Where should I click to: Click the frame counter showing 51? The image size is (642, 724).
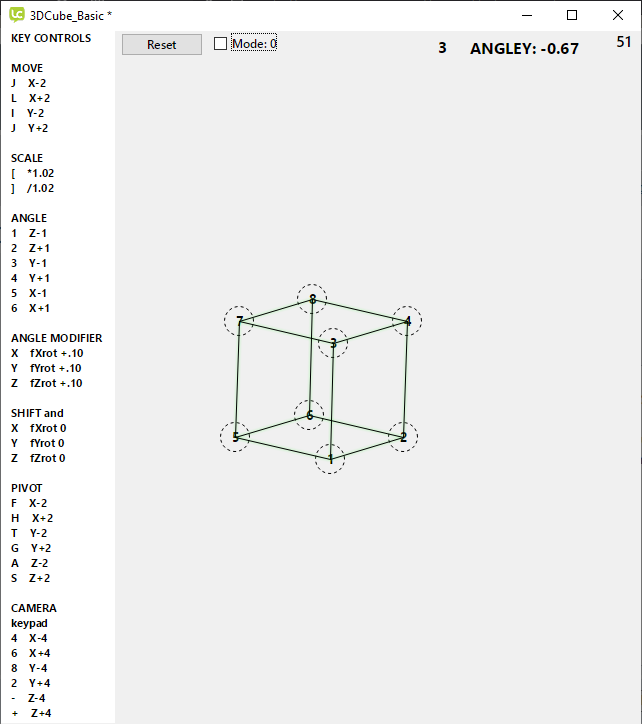pos(624,42)
